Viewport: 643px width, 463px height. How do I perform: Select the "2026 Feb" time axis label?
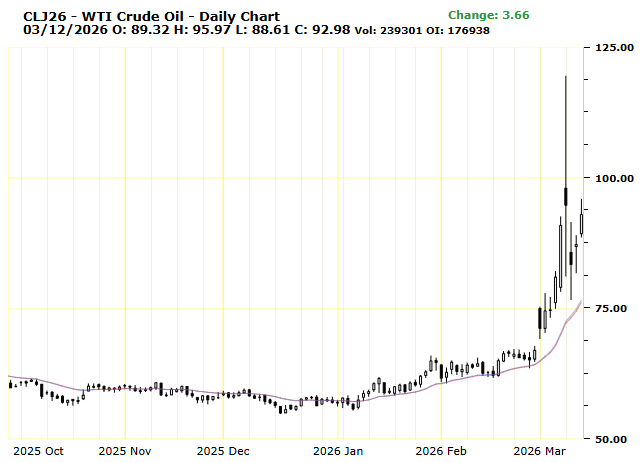click(441, 451)
